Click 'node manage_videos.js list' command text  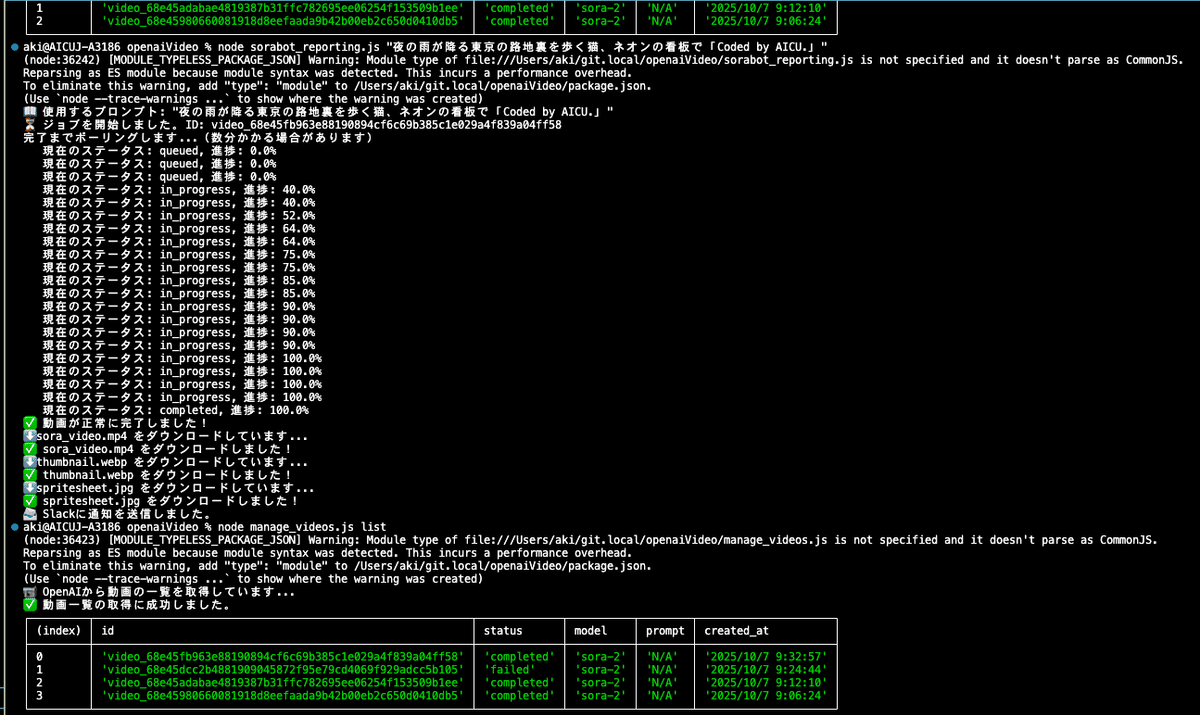coord(302,526)
